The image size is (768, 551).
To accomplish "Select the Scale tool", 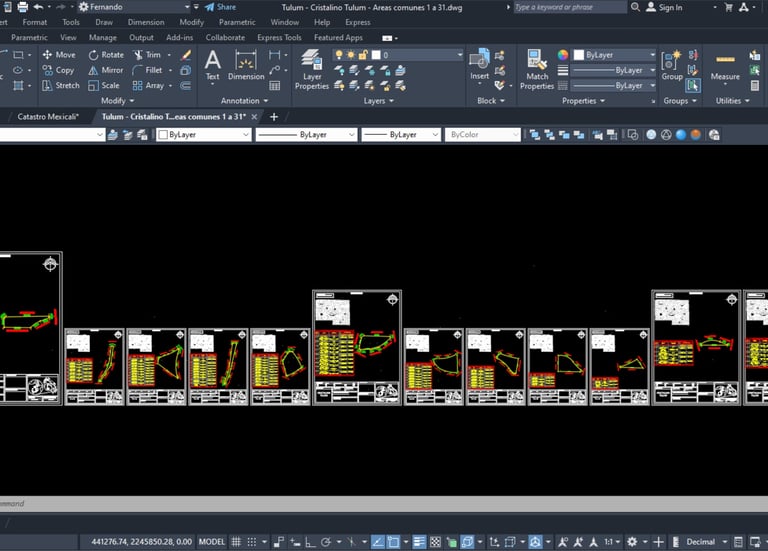I will 104,85.
